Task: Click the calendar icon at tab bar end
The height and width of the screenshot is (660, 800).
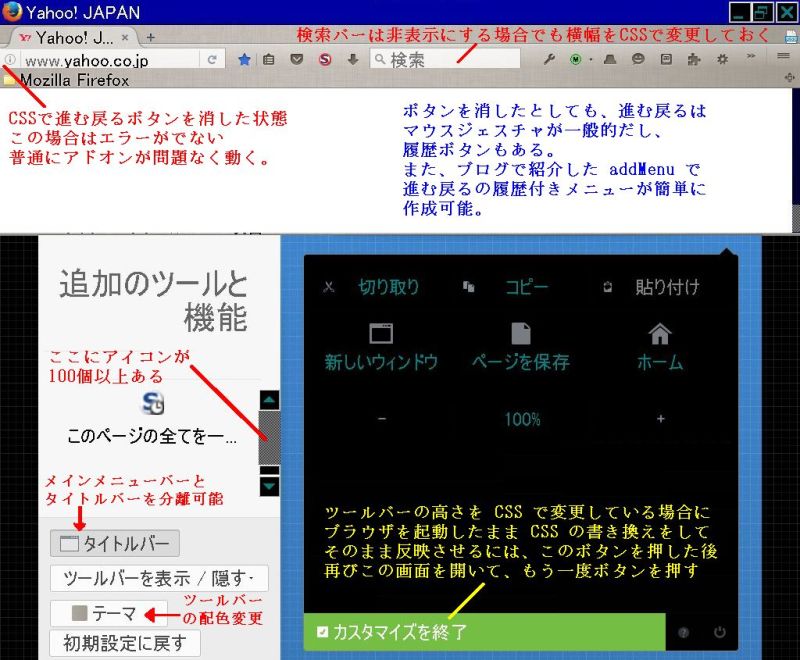Action: coord(791,37)
